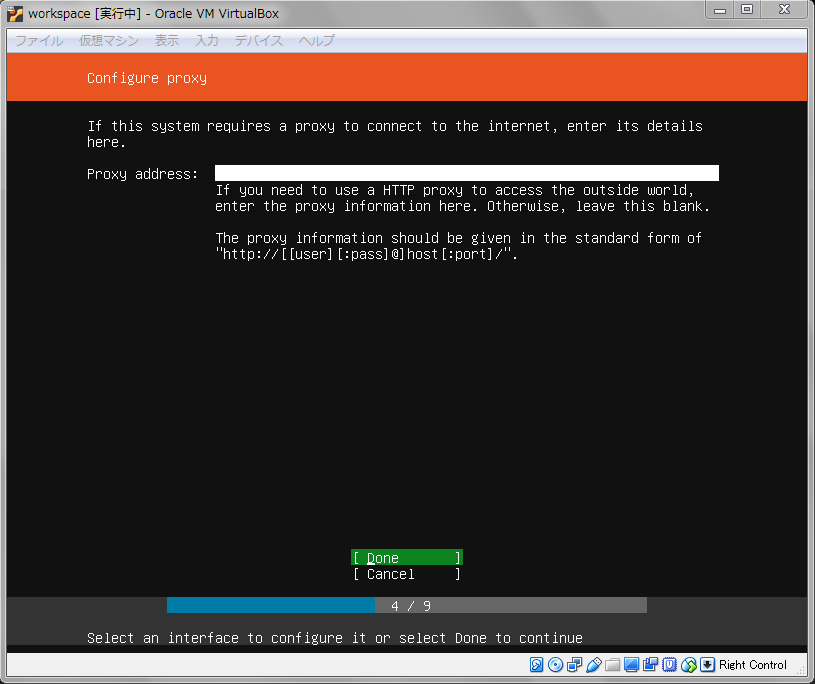Screen dimensions: 815x684
Task: Click the CPU virtualization chip icon
Action: tap(669, 665)
